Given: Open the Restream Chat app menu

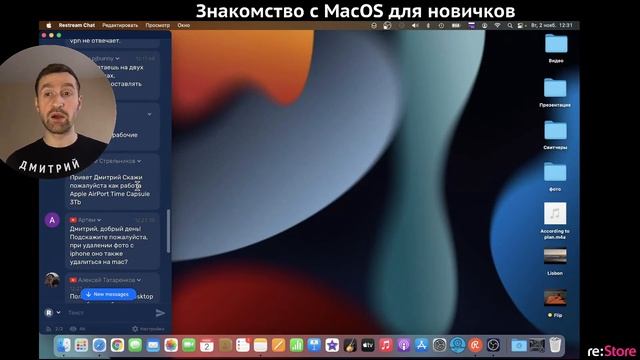Looking at the screenshot, I should pos(77,25).
